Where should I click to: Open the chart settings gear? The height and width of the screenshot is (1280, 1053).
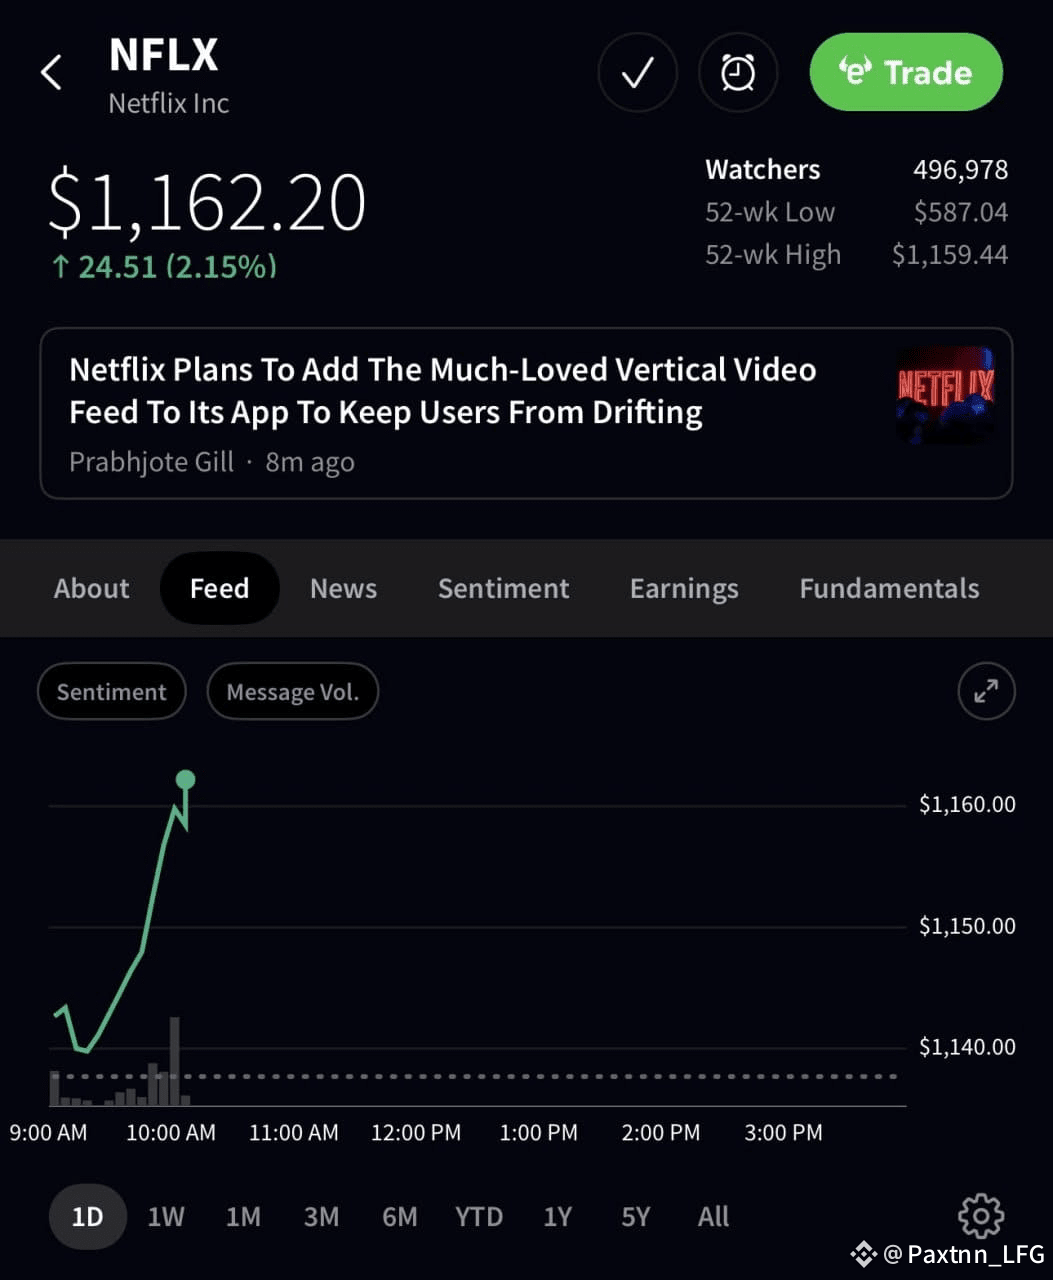click(980, 1216)
